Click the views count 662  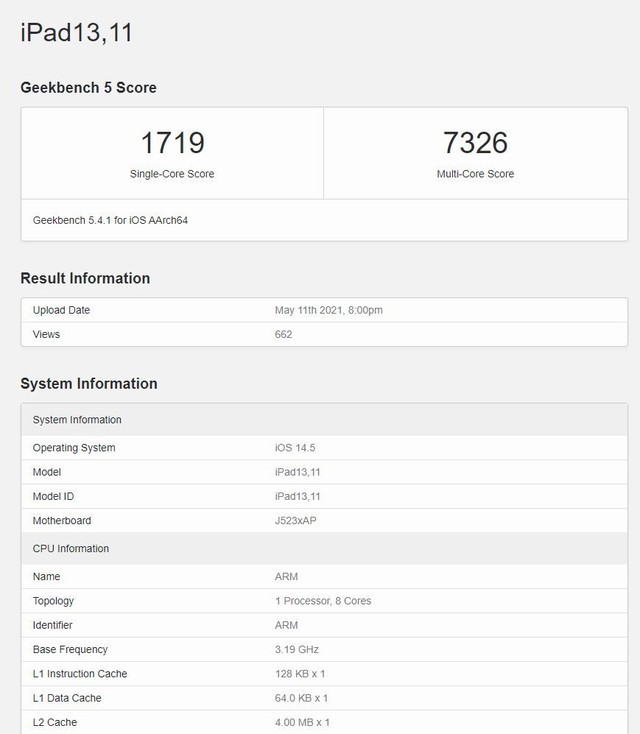click(x=283, y=334)
